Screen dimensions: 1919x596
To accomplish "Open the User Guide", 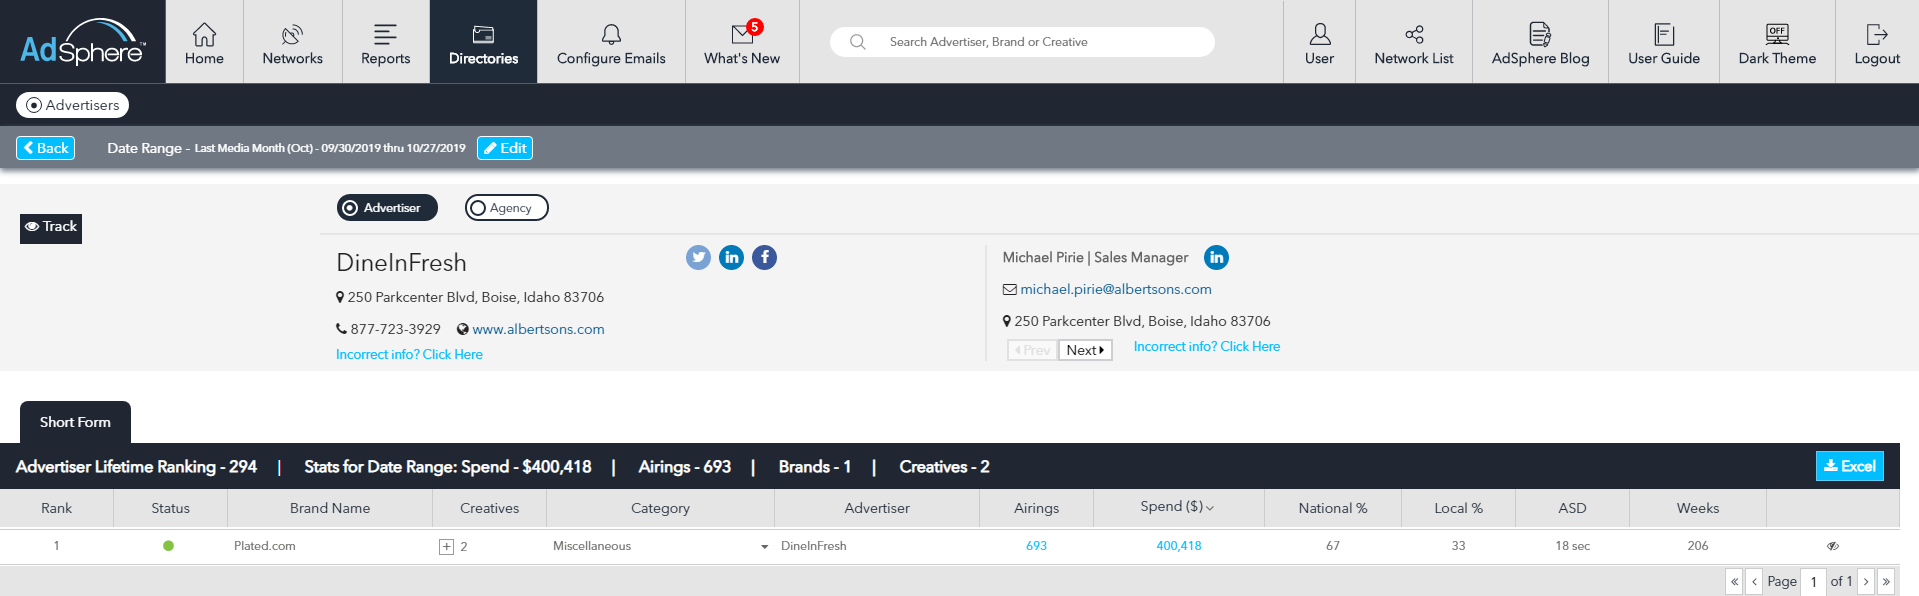I will (x=1663, y=42).
